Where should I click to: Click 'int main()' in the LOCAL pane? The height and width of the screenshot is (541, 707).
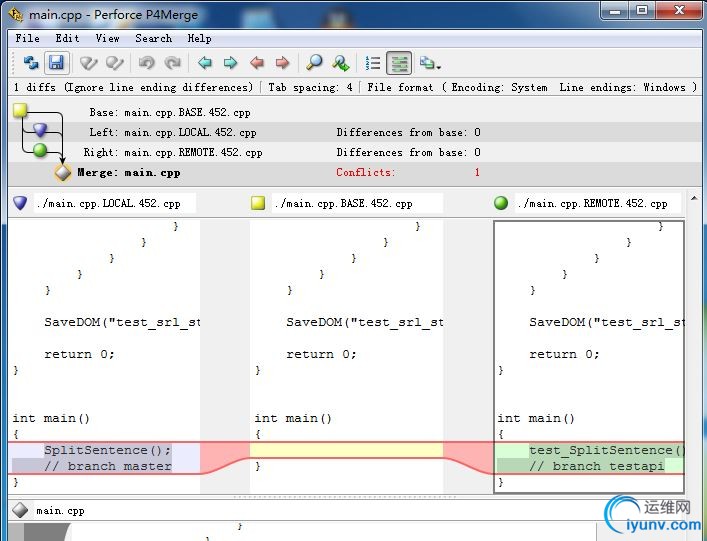coord(51,418)
